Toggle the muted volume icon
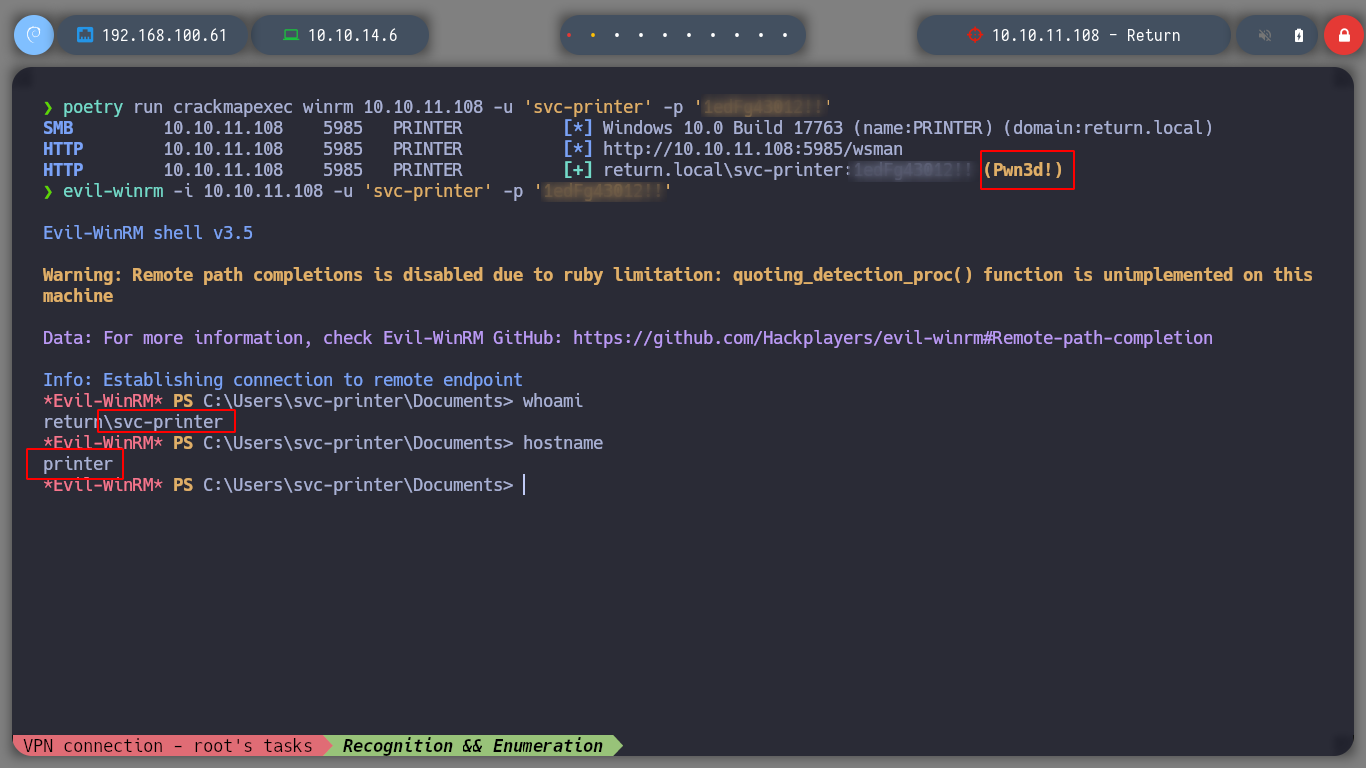 point(1265,35)
